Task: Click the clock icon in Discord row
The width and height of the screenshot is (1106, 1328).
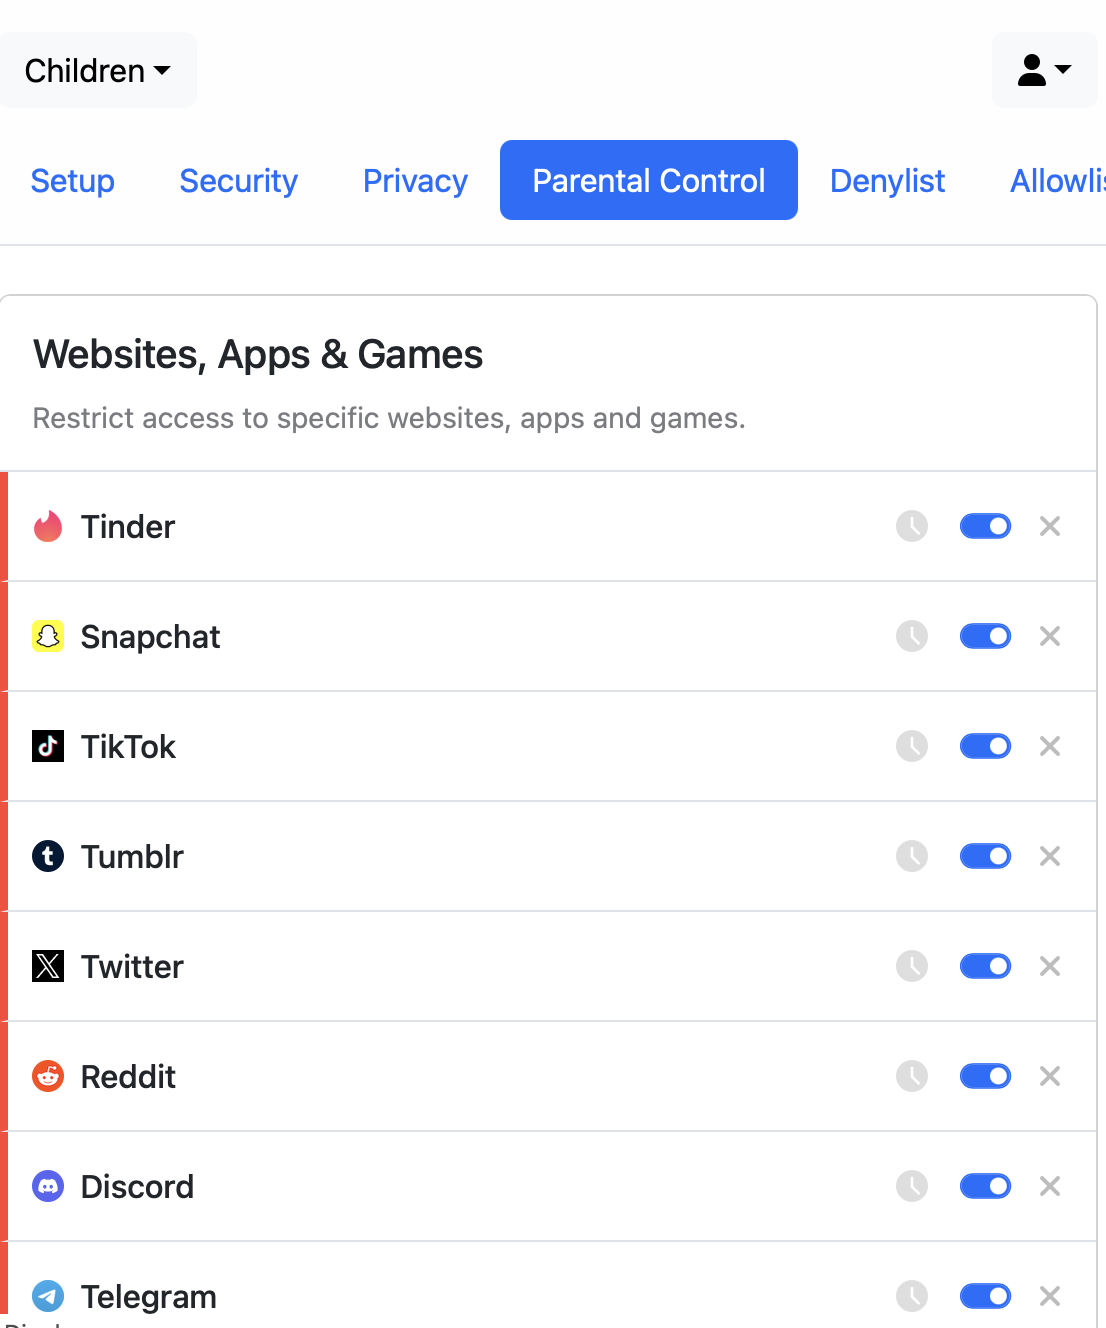Action: [911, 1186]
